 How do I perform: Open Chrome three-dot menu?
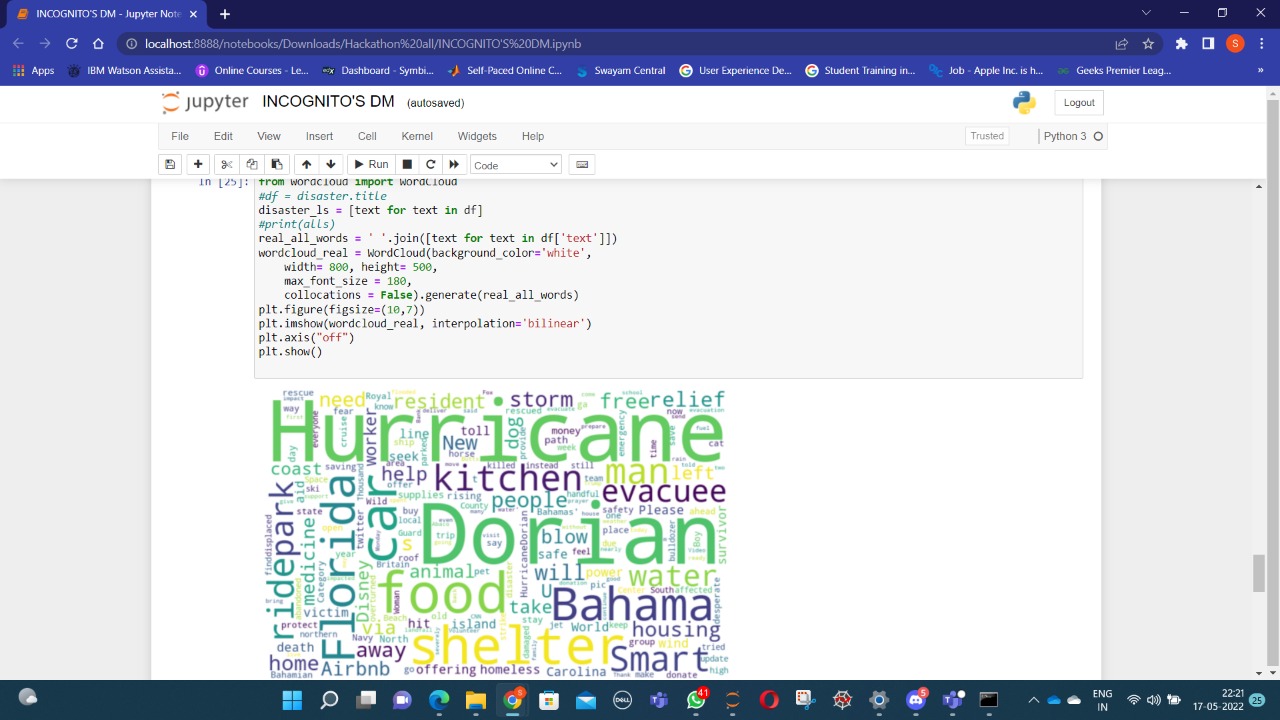tap(1260, 43)
